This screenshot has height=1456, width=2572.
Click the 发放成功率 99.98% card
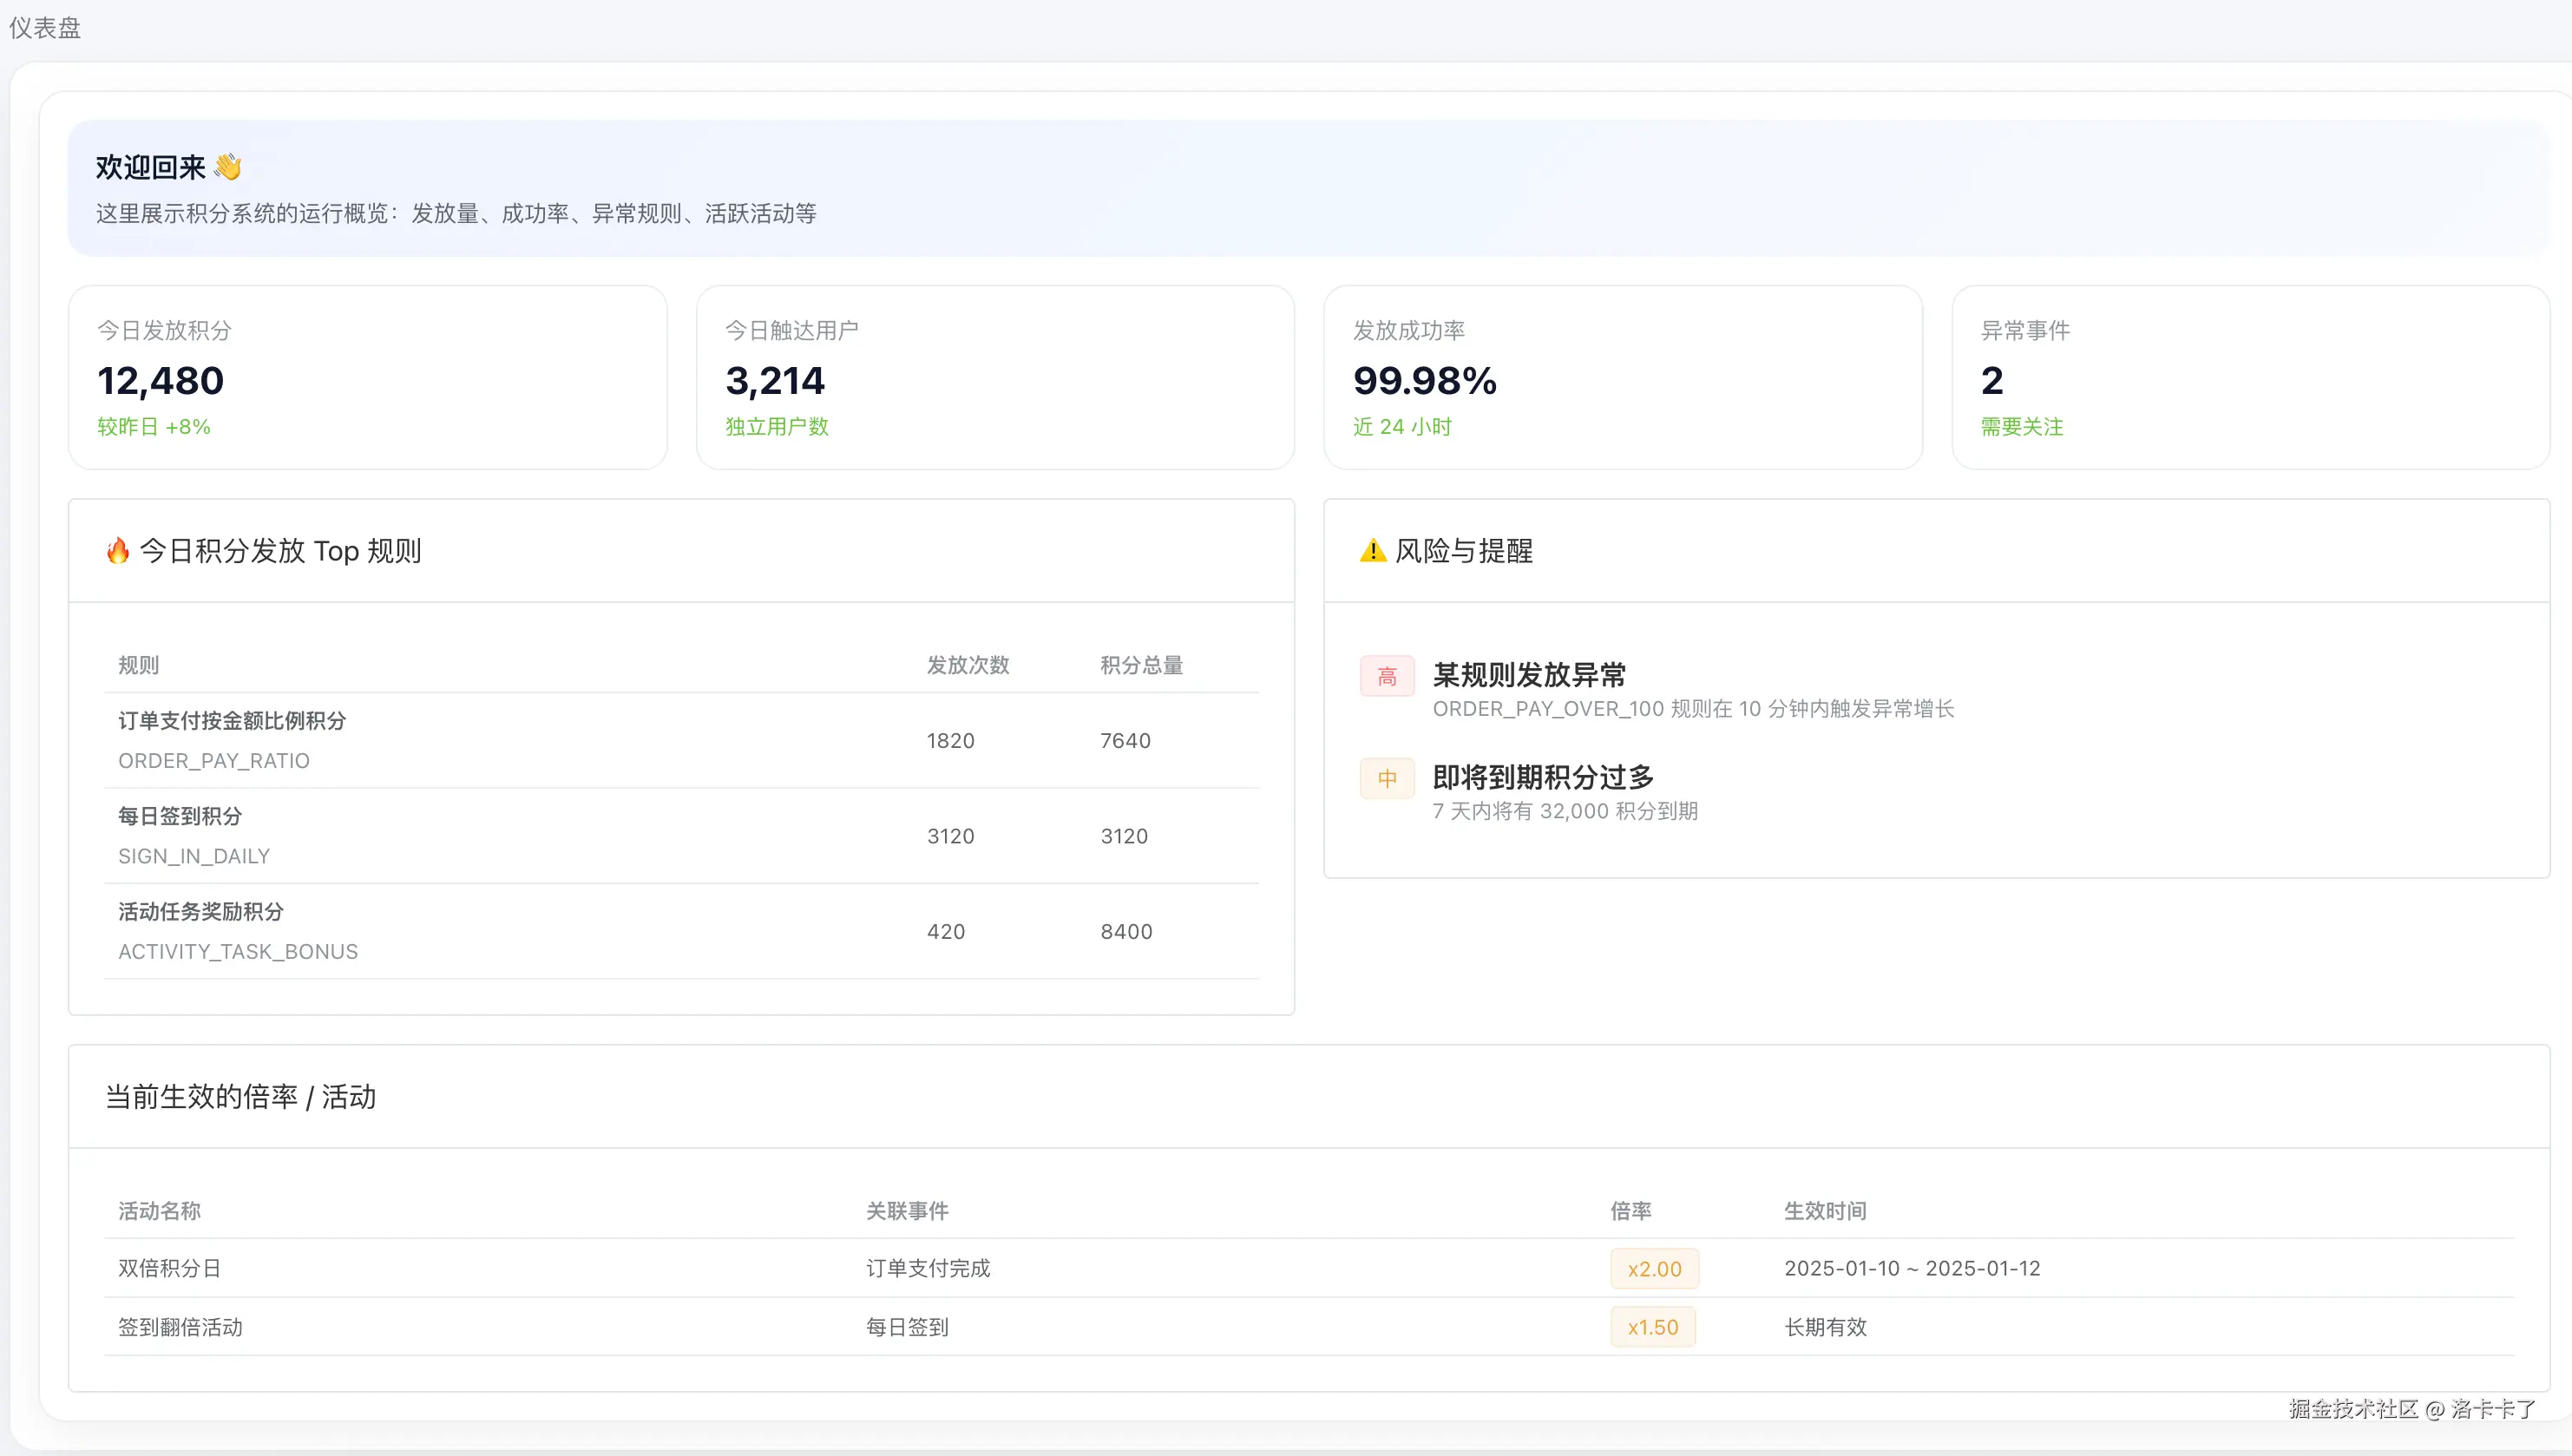point(1622,378)
